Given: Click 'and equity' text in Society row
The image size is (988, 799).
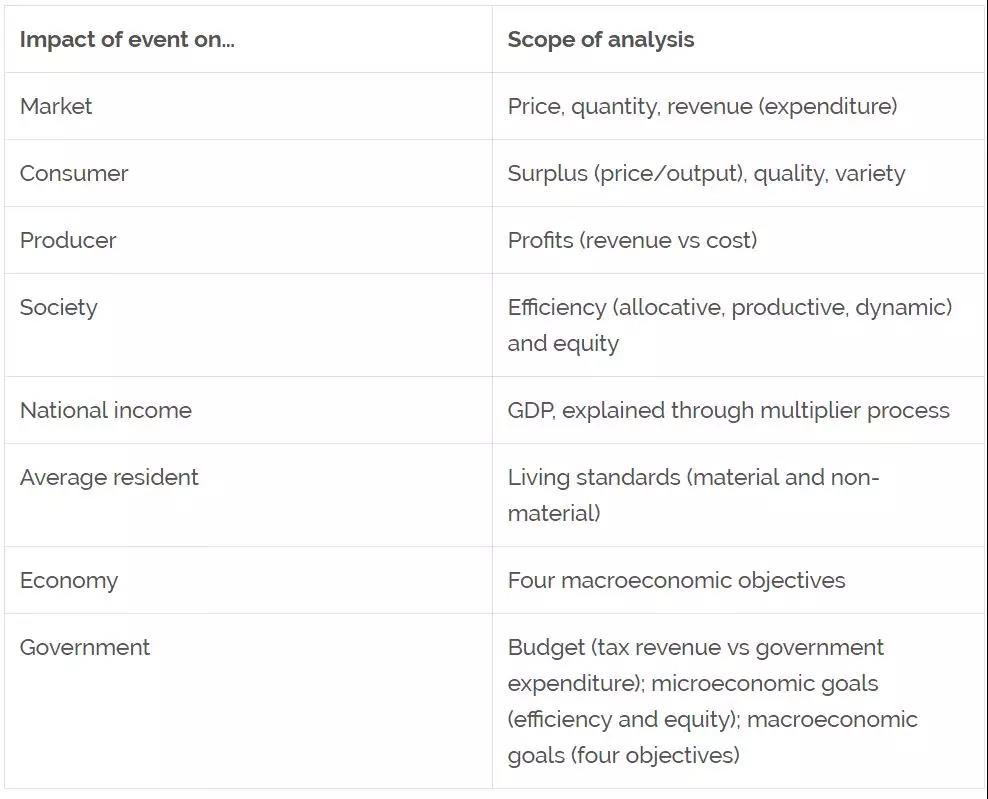Looking at the screenshot, I should pyautogui.click(x=563, y=343).
